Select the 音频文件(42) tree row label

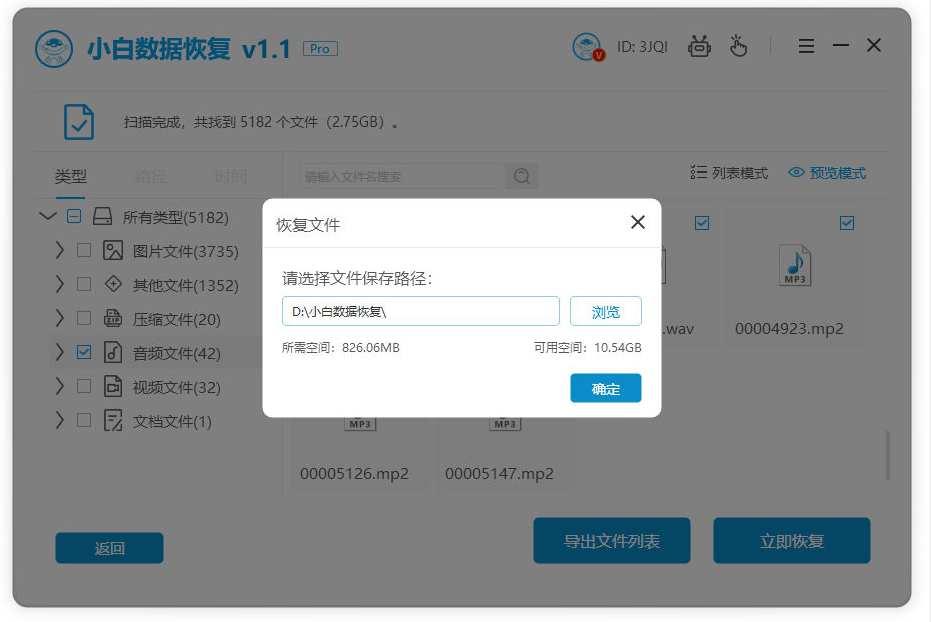click(x=176, y=353)
